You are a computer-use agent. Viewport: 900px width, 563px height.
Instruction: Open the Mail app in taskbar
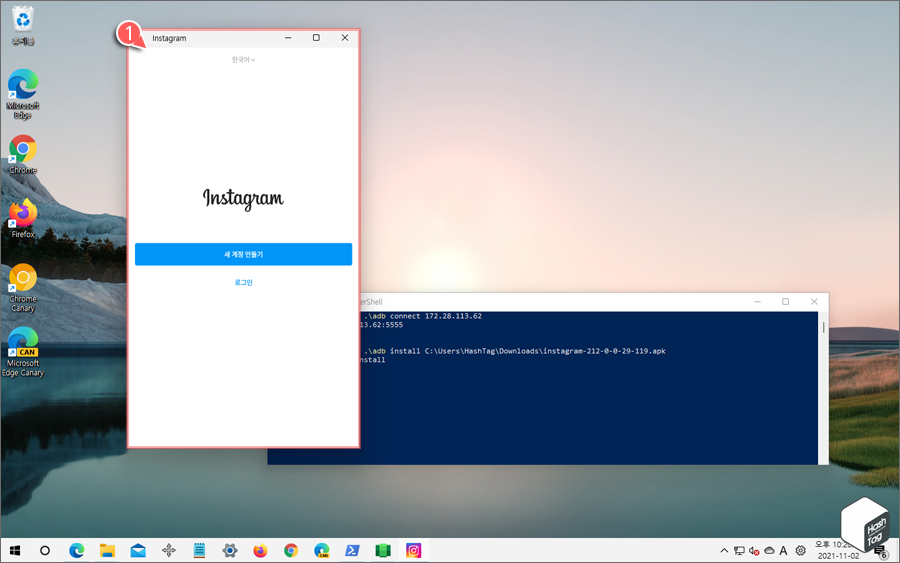pos(138,551)
